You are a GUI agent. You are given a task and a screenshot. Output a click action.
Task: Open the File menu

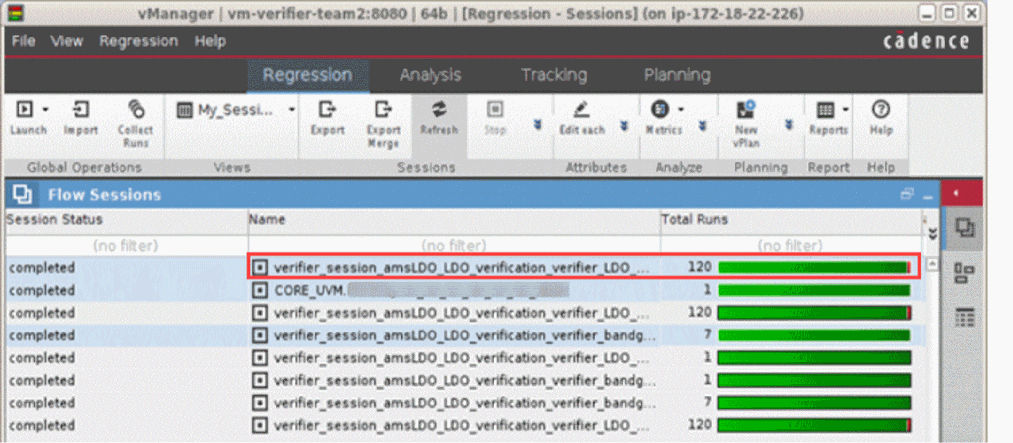click(23, 41)
